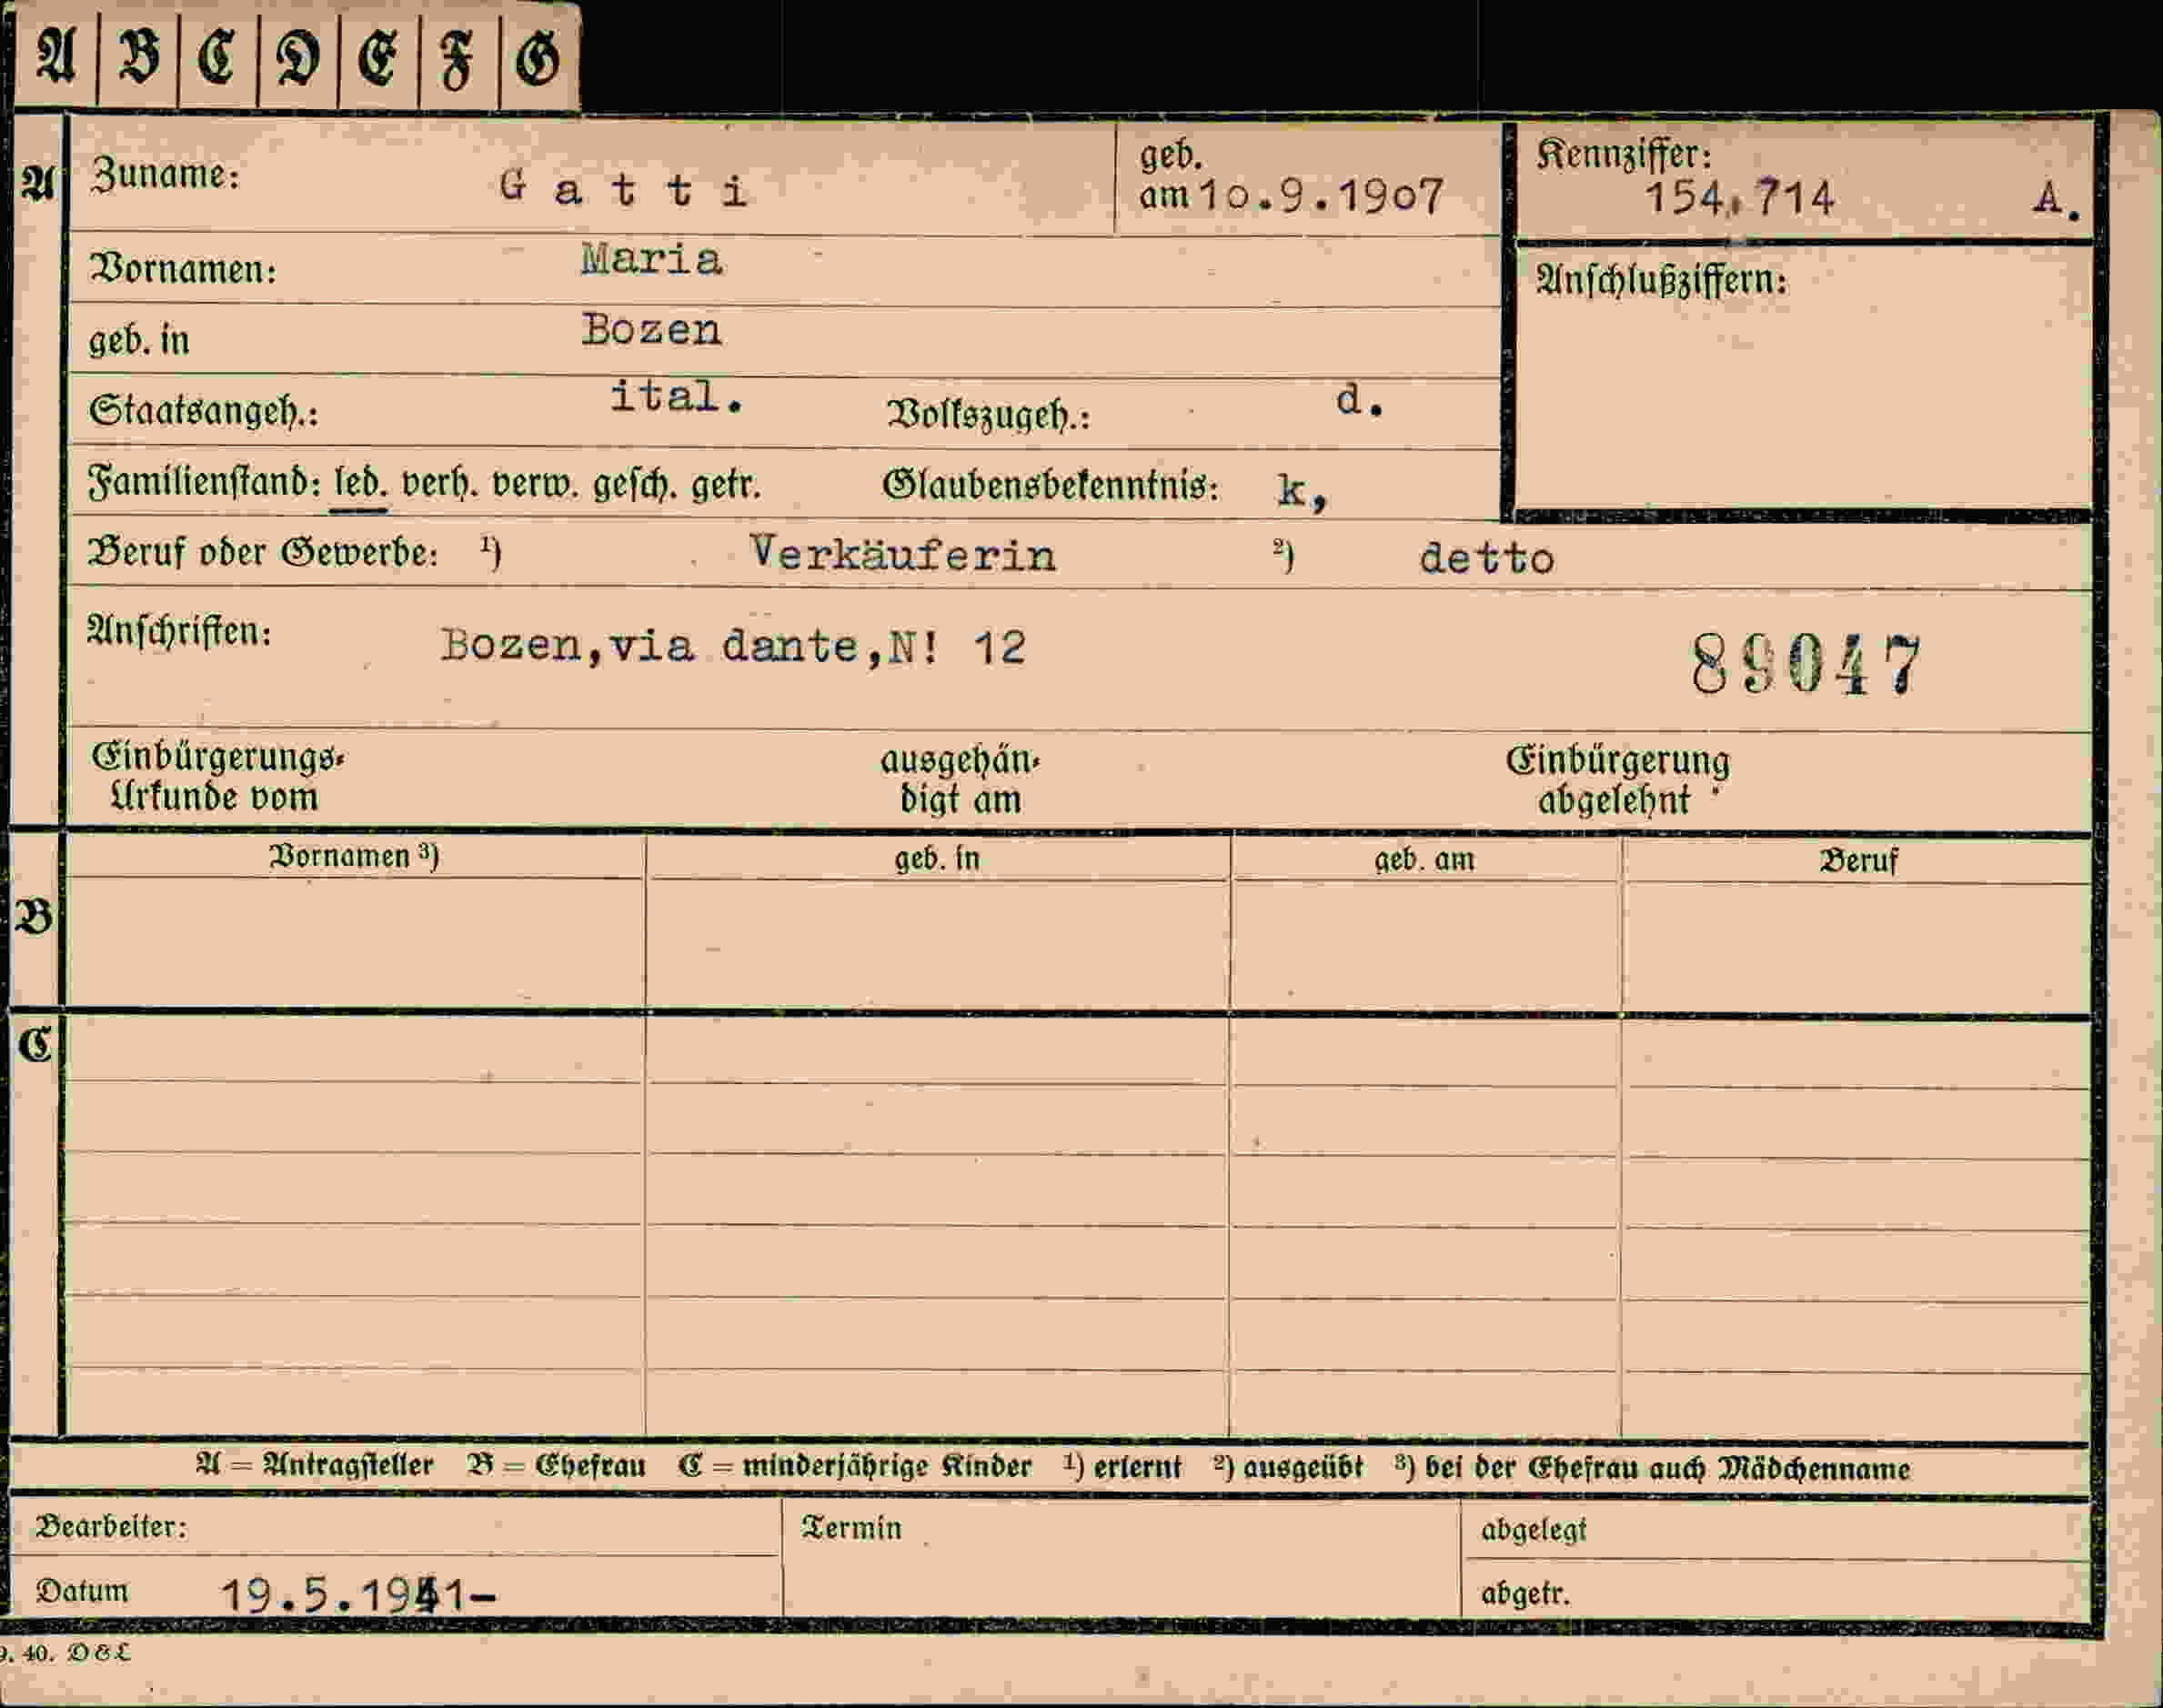2163x1708 pixels.
Task: Click the legend 'C = minderjährige Kinder'
Action: tap(854, 1467)
